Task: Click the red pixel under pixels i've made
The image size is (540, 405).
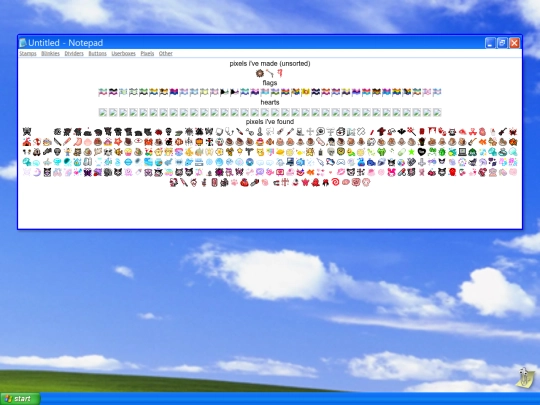Action: (x=280, y=73)
